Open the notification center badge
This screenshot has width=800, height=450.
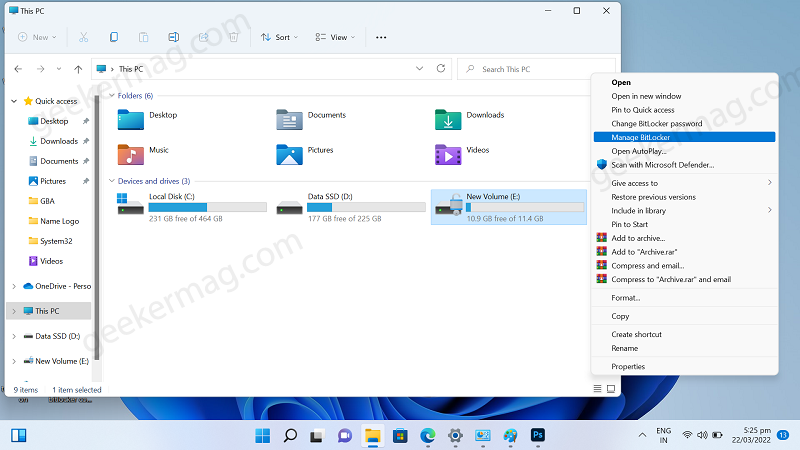coord(783,435)
